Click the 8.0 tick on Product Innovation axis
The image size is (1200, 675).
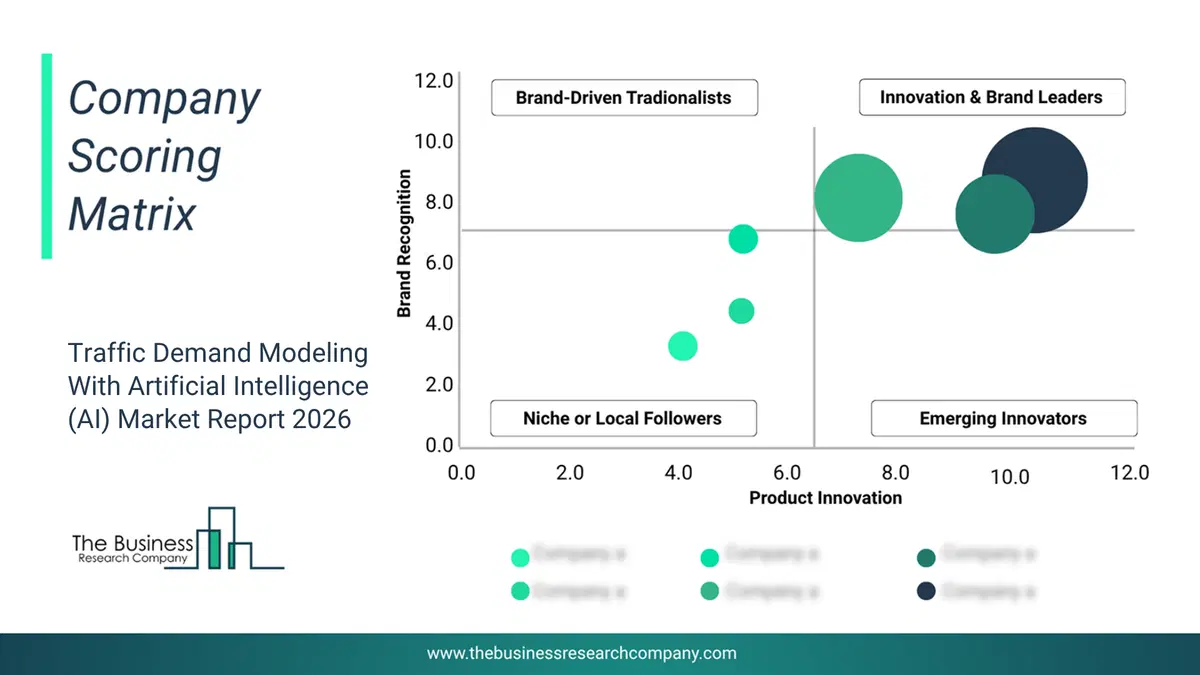point(895,471)
